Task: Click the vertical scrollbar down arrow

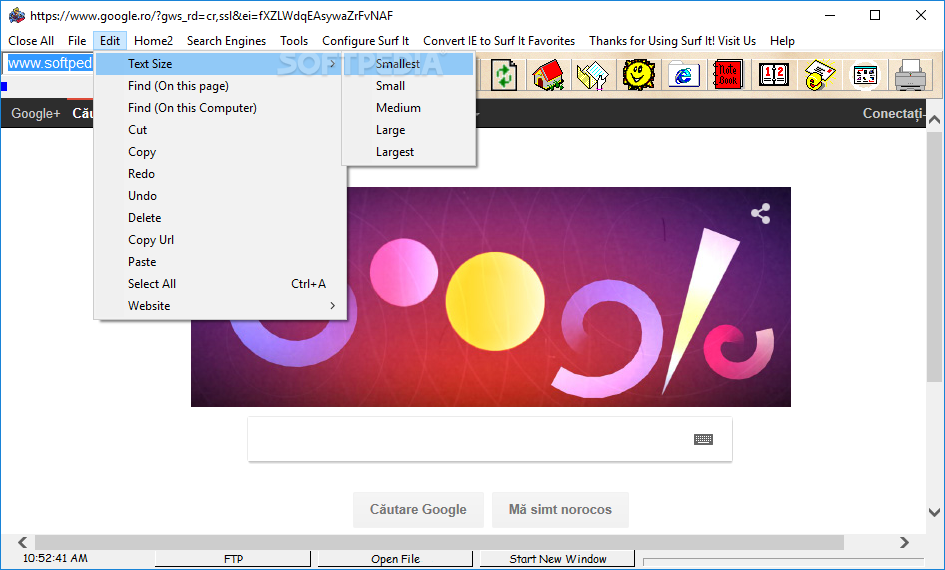Action: point(934,512)
